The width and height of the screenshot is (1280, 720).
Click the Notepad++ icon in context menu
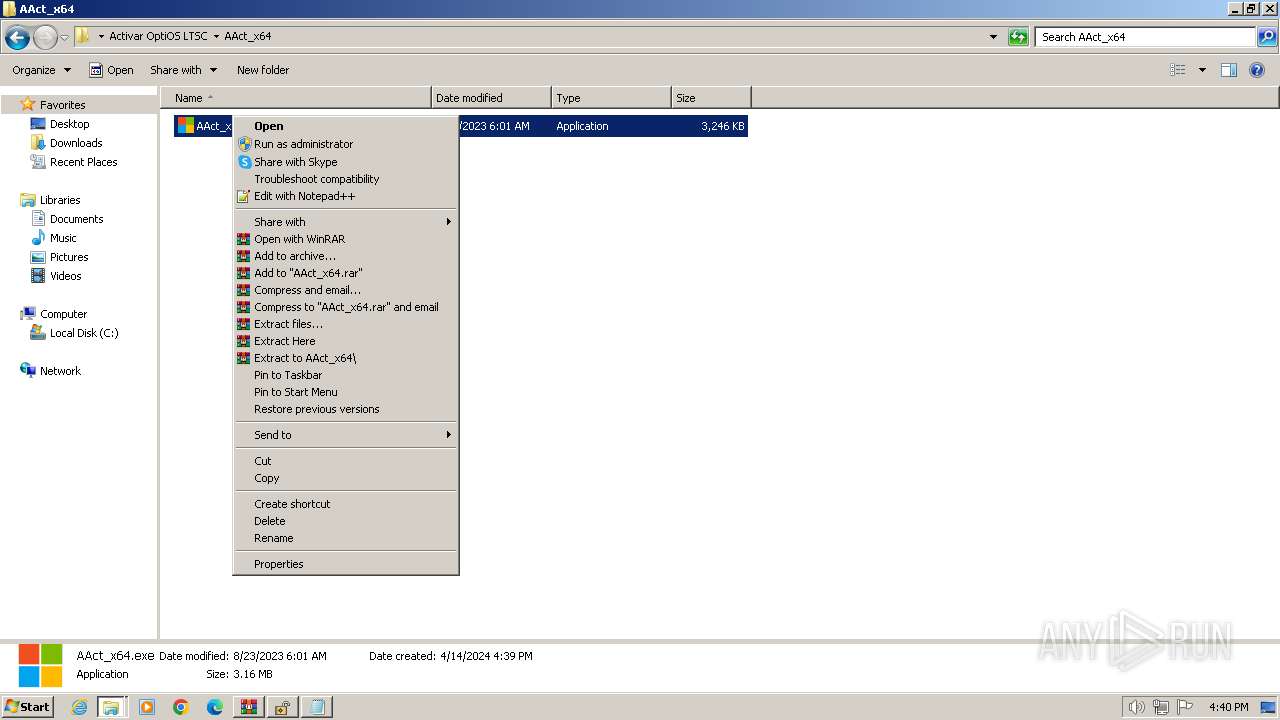(243, 196)
